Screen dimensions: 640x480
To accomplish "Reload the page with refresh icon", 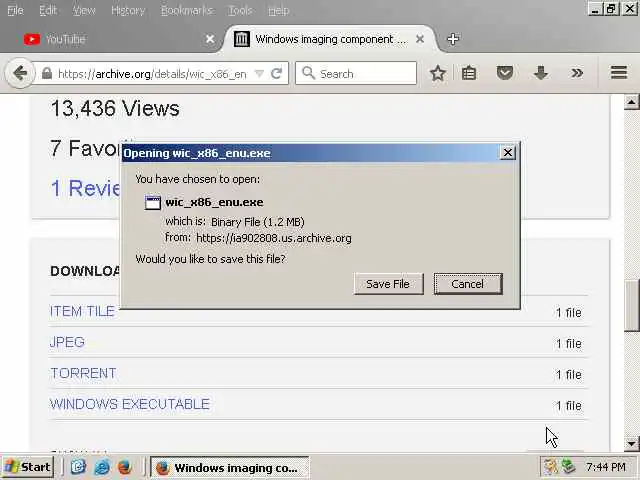I will click(x=276, y=73).
